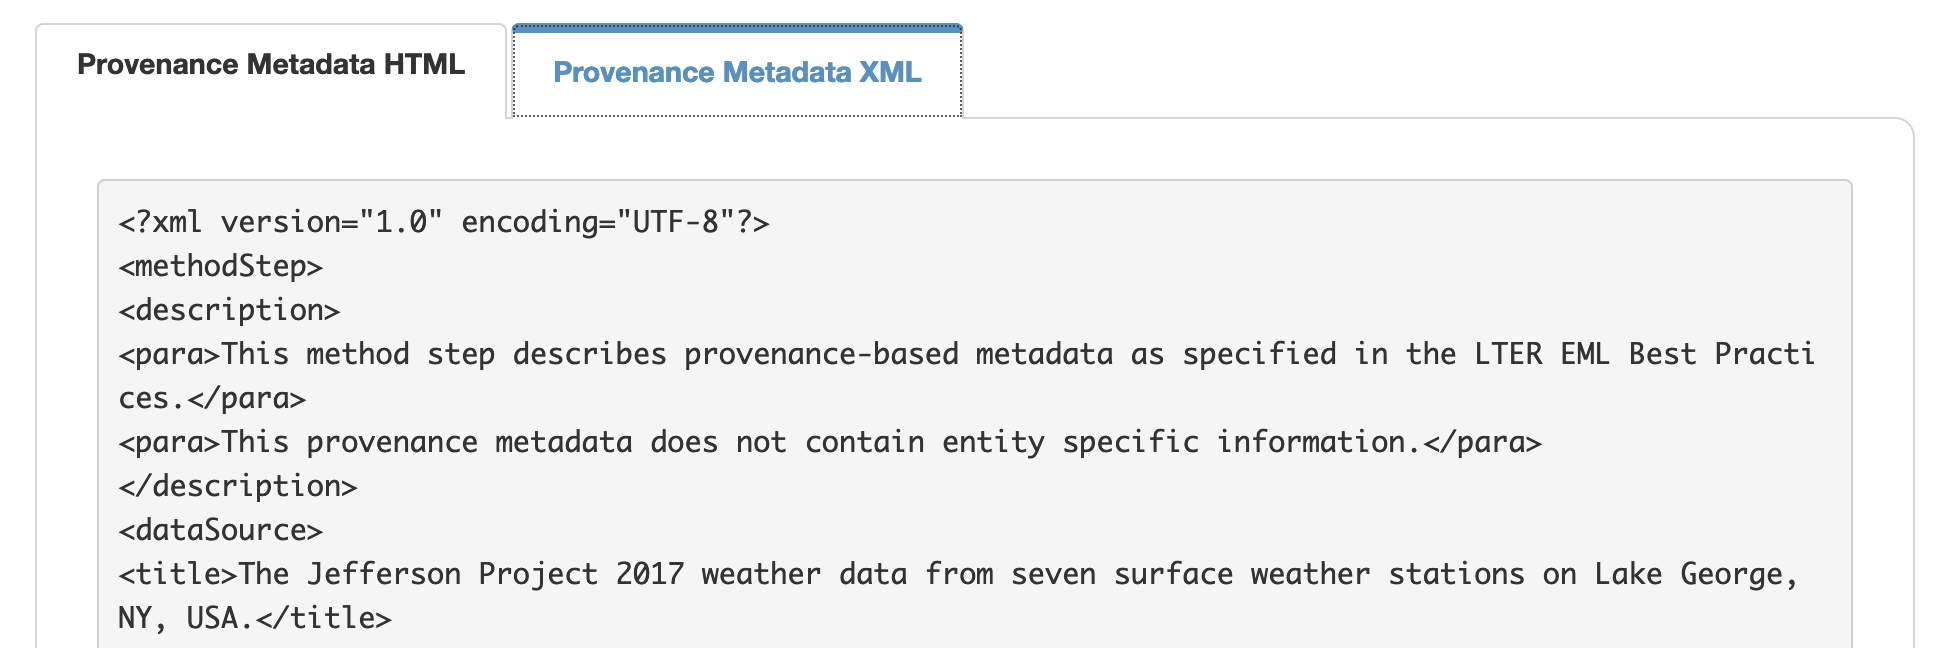Click the "ces.</para>" wrapped line
The height and width of the screenshot is (648, 1956).
pyautogui.click(x=212, y=398)
